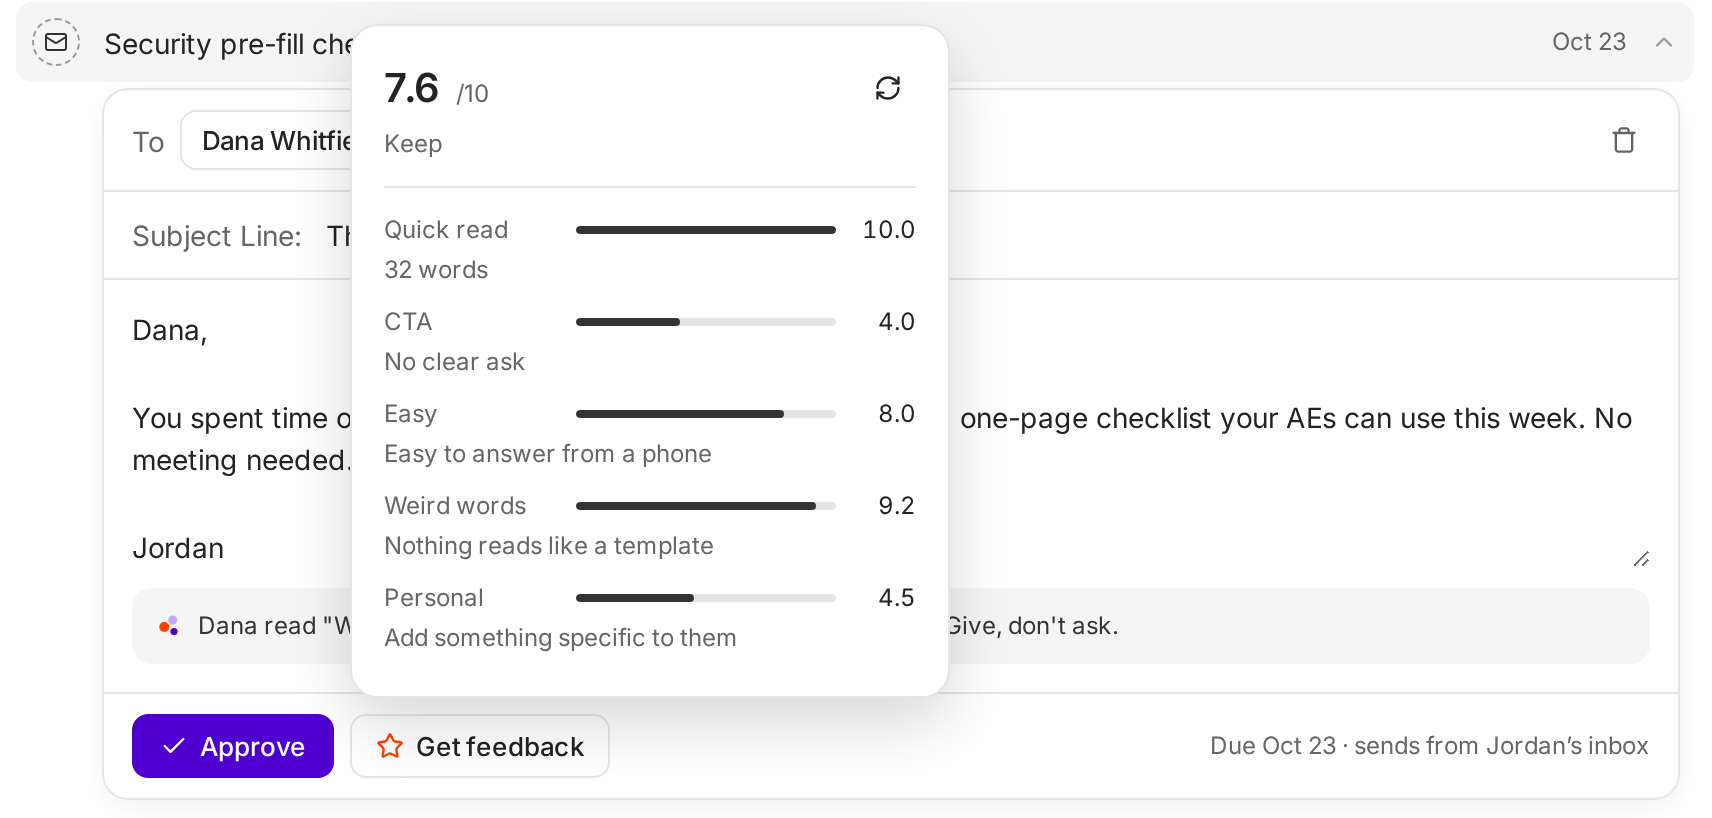1712x818 pixels.
Task: Click 'Nothing reads like a template'
Action: tap(549, 546)
